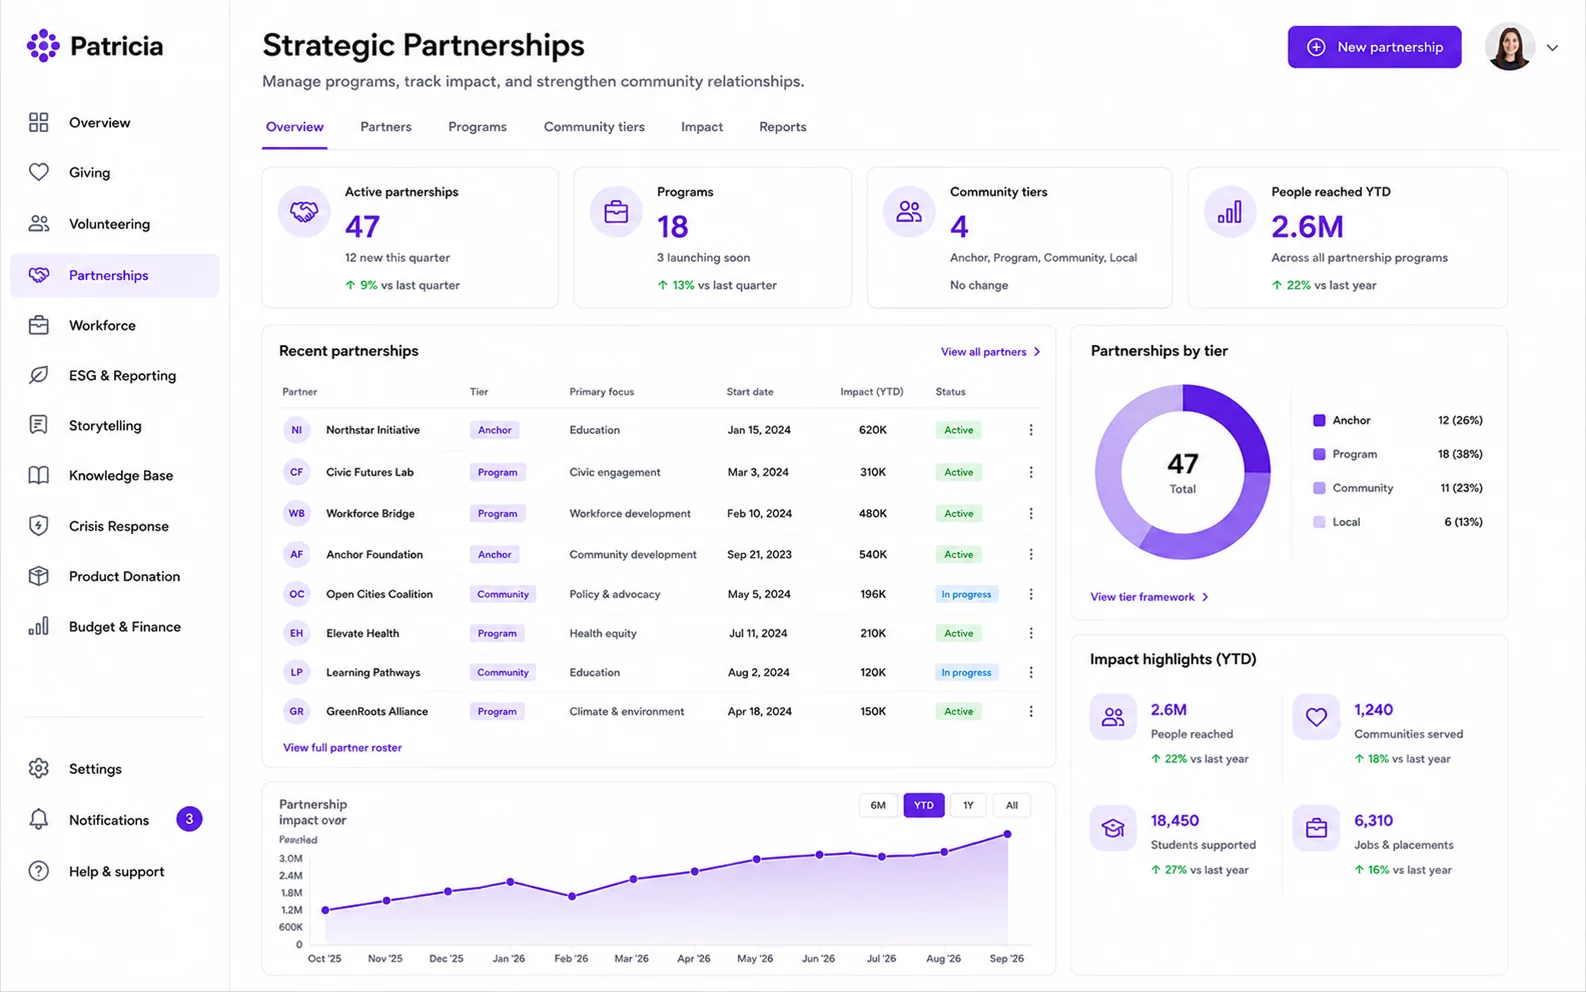Image resolution: width=1586 pixels, height=992 pixels.
Task: Click the Community legend color swatch
Action: (1319, 488)
